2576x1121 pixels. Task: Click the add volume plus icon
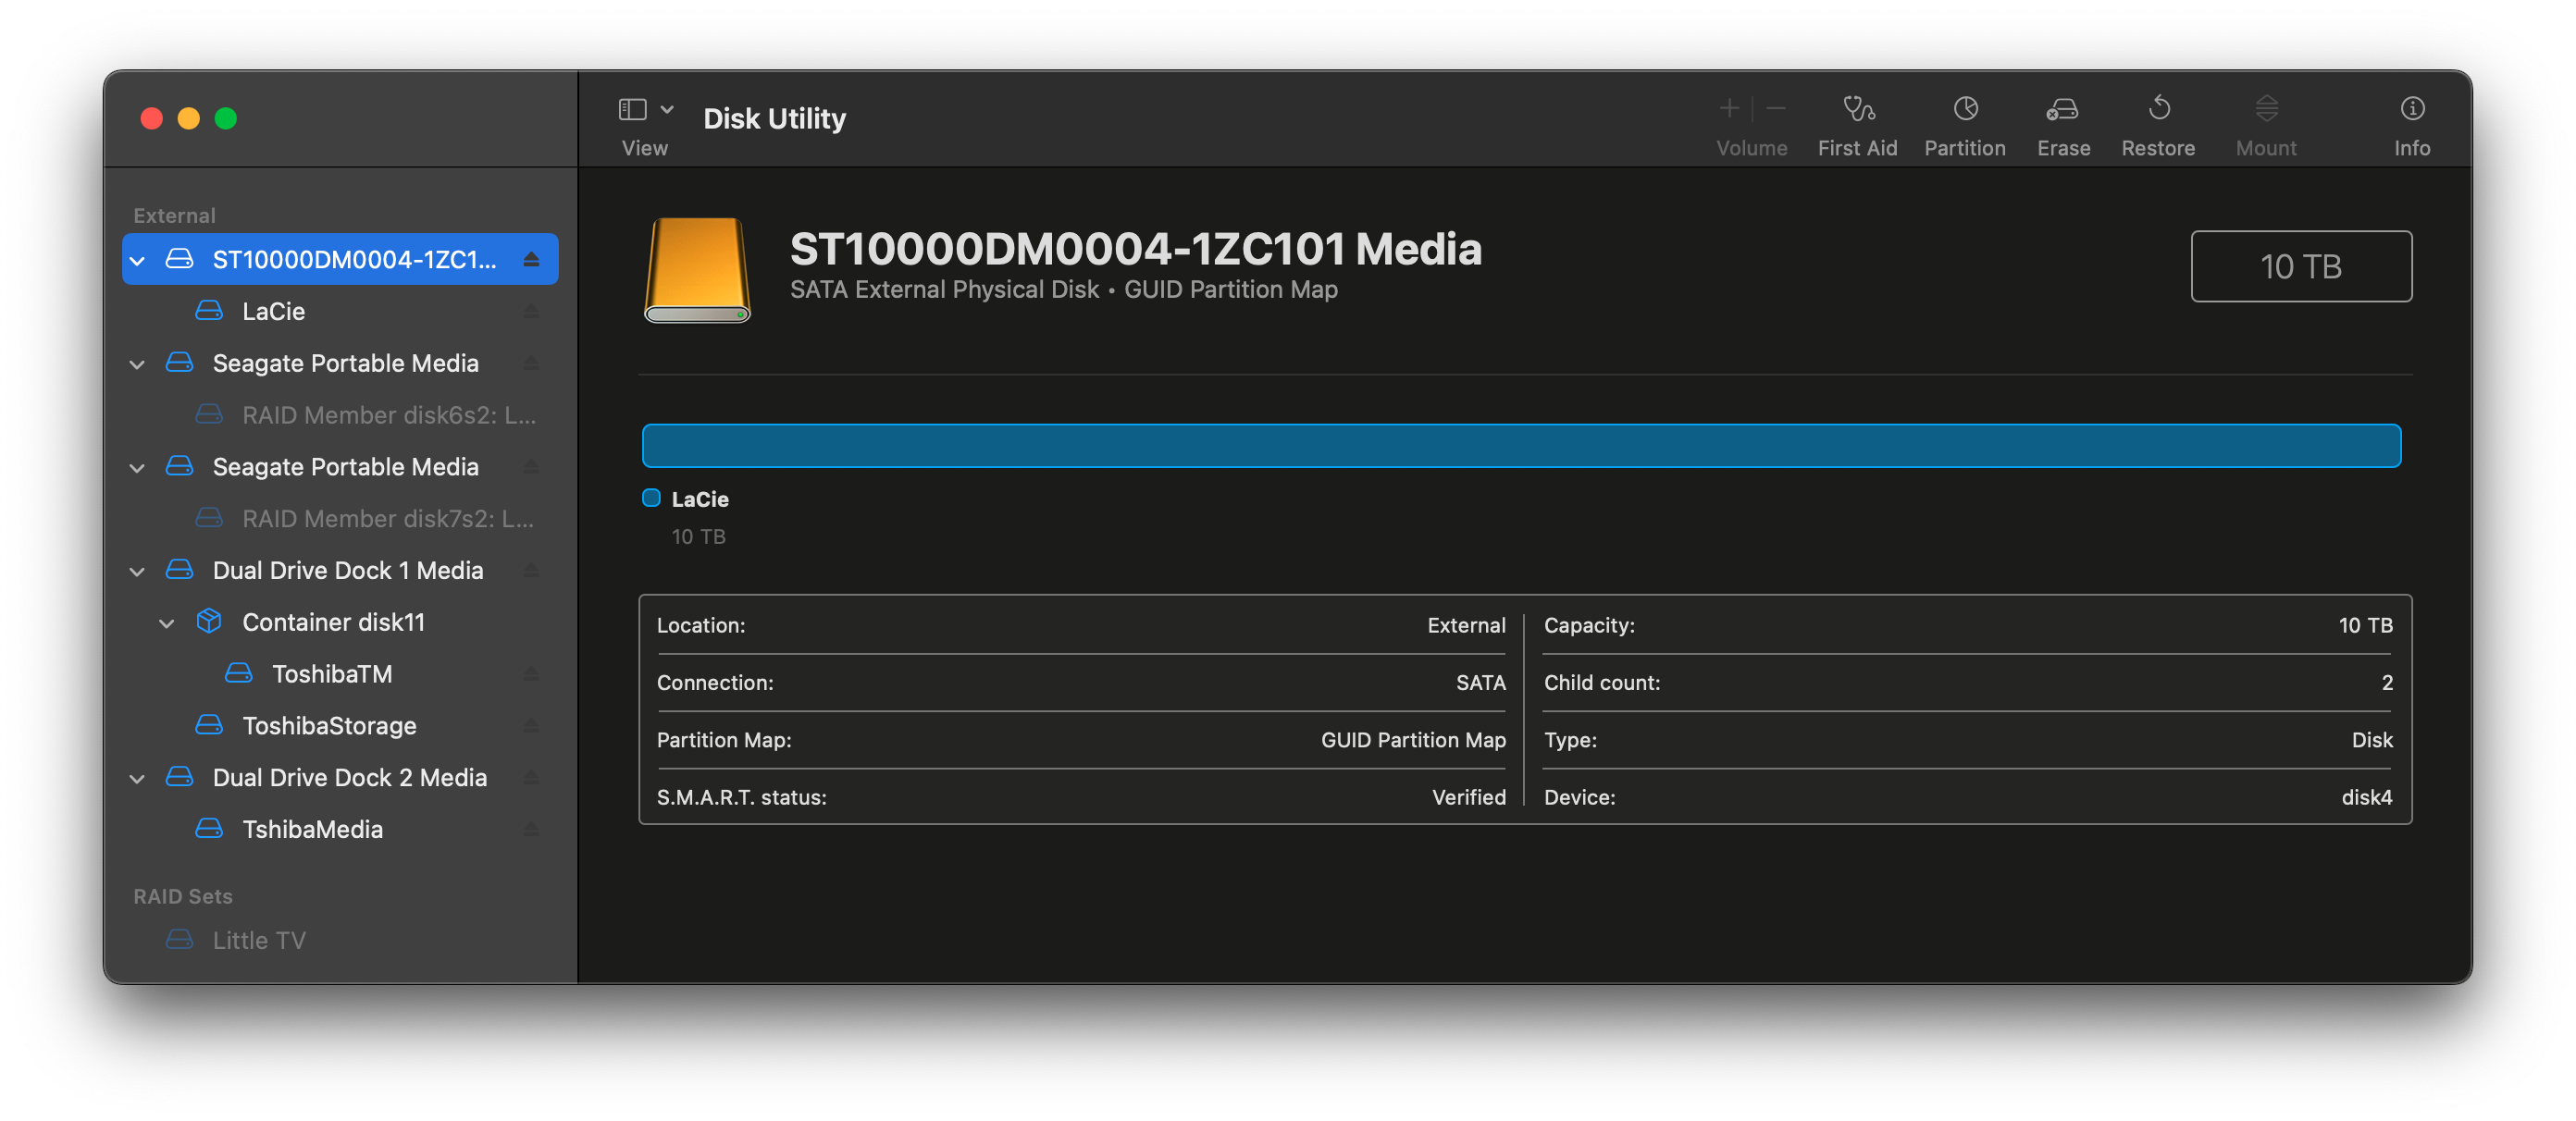(x=1729, y=108)
